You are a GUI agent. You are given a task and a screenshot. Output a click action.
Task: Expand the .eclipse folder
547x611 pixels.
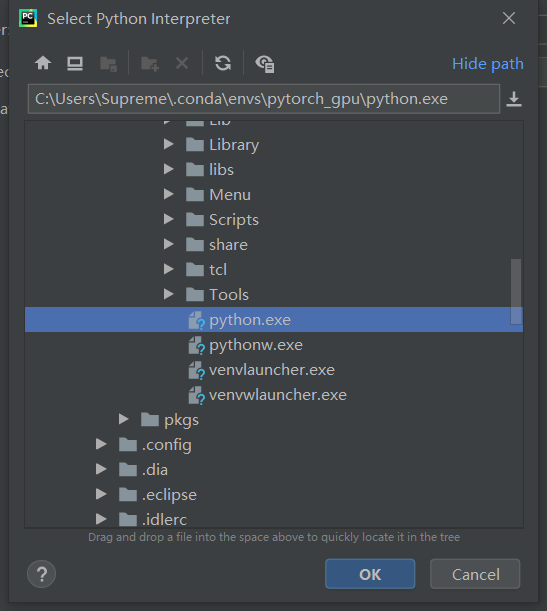pyautogui.click(x=101, y=494)
